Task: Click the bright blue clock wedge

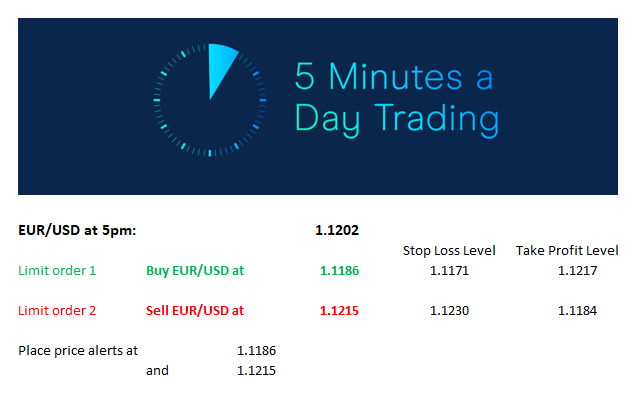Action: coord(221,70)
